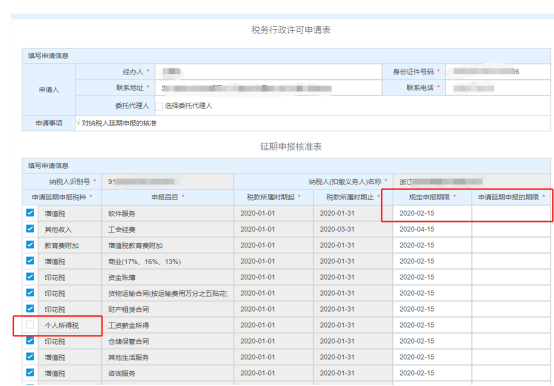Click the 身份证件号码 input field

coord(498,72)
